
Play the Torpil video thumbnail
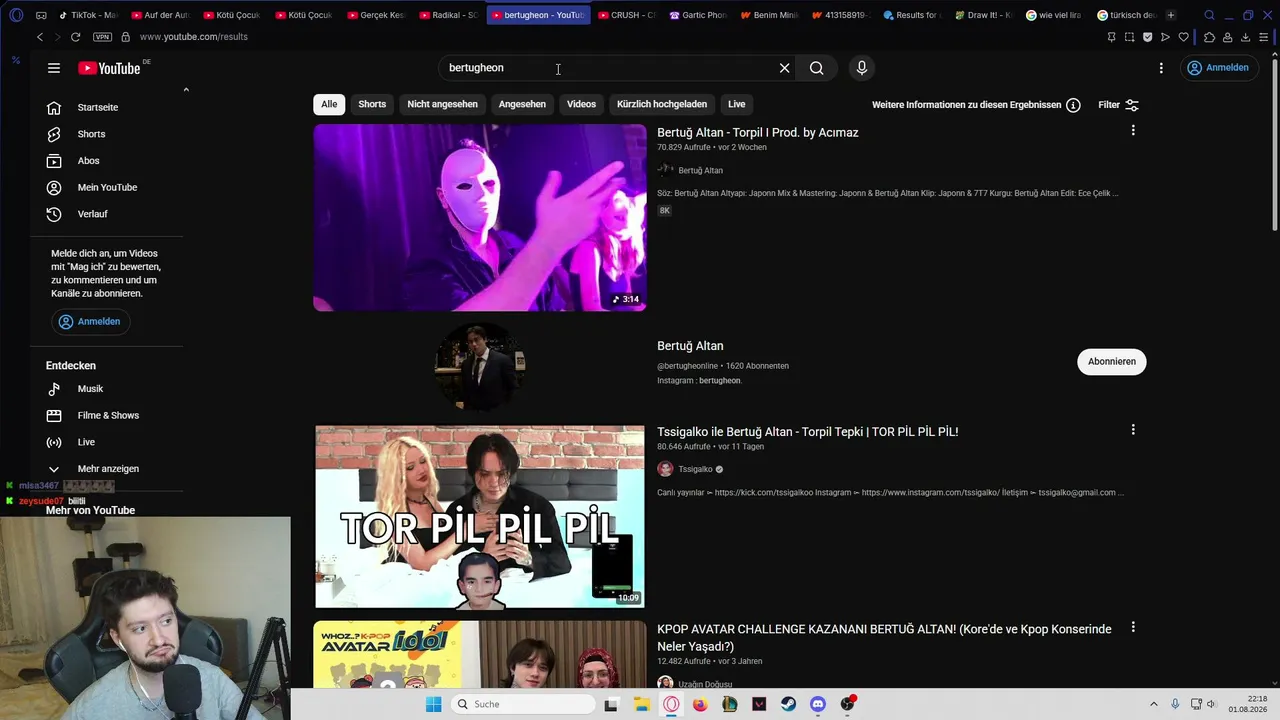[480, 217]
